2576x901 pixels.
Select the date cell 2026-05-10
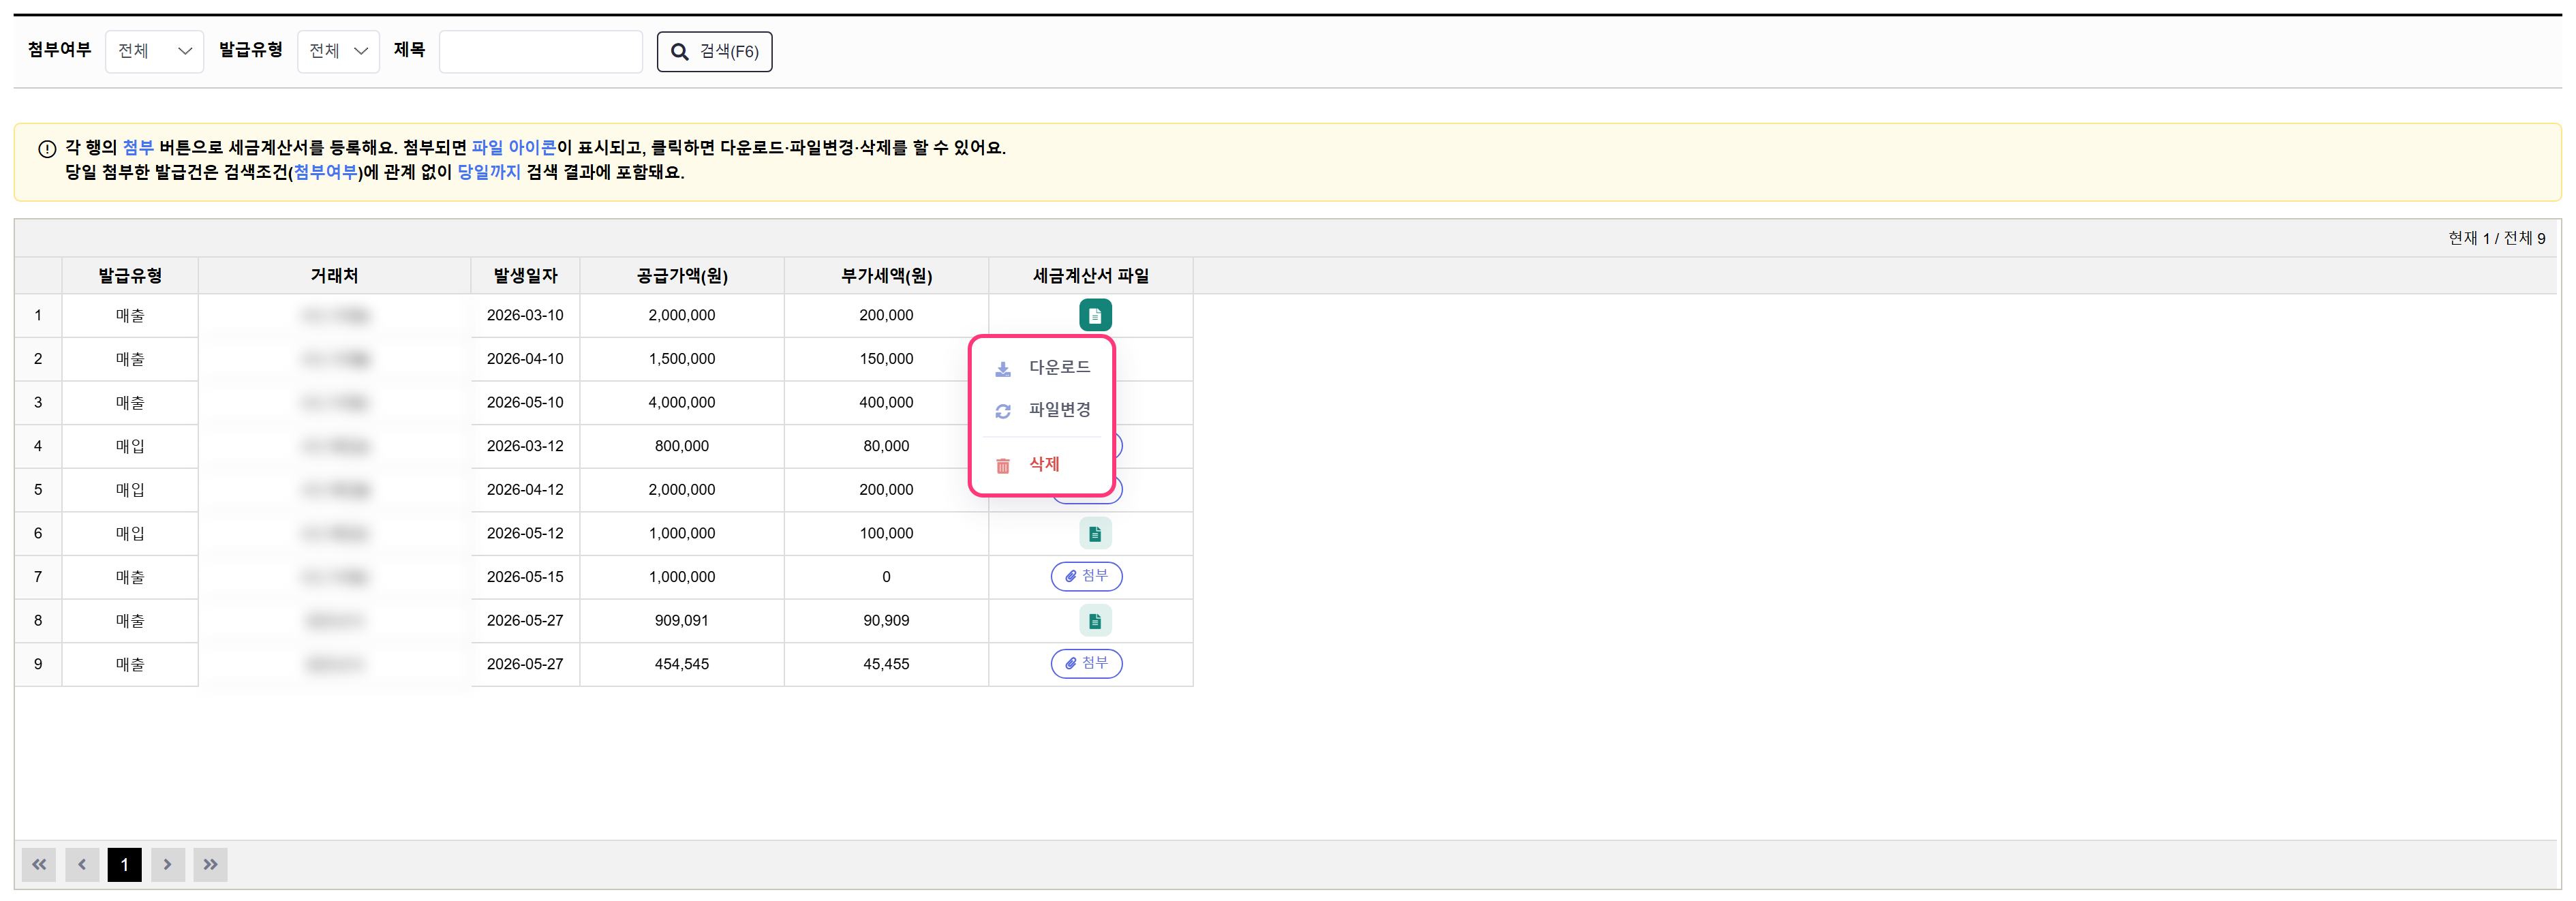coord(525,402)
